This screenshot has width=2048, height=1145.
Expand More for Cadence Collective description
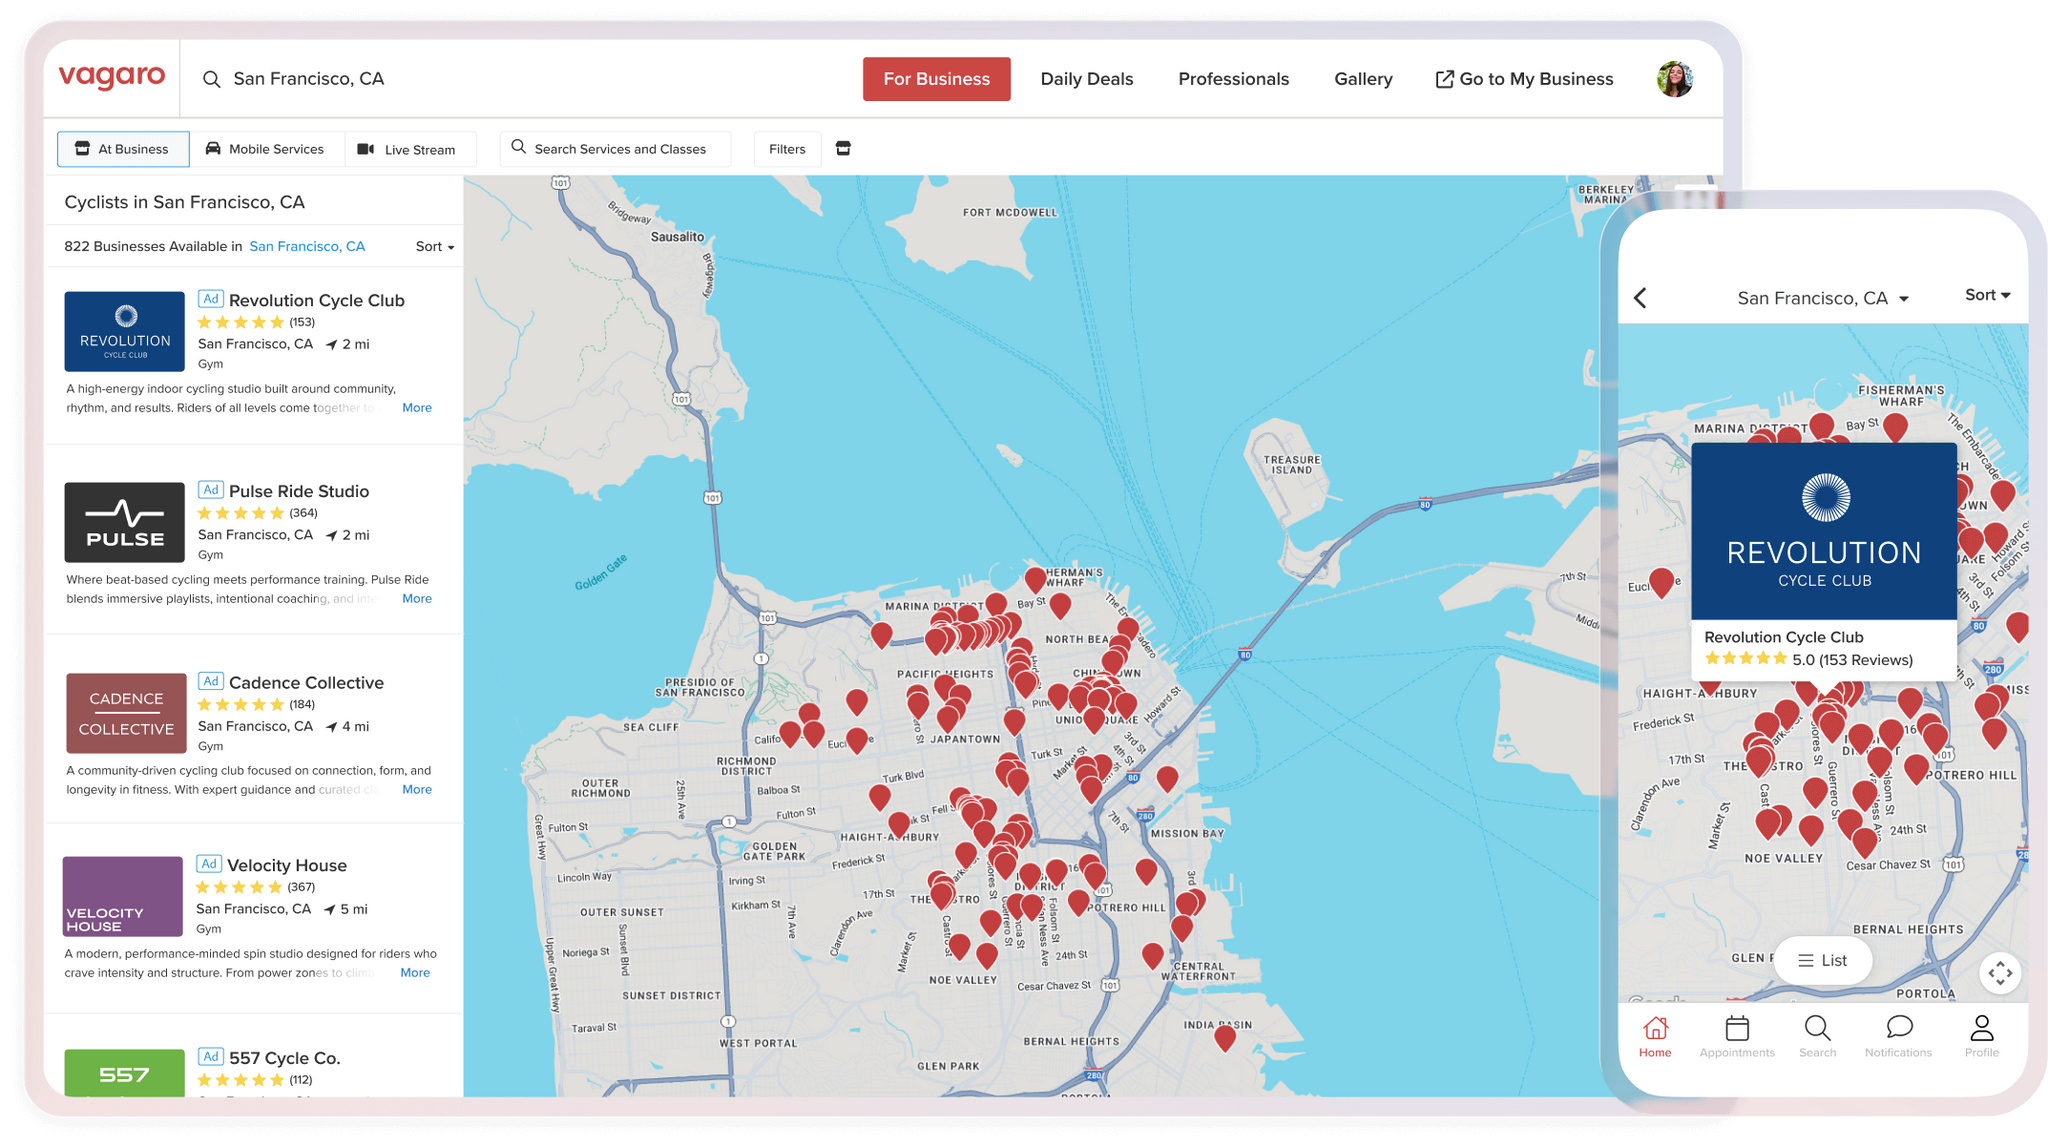point(417,790)
